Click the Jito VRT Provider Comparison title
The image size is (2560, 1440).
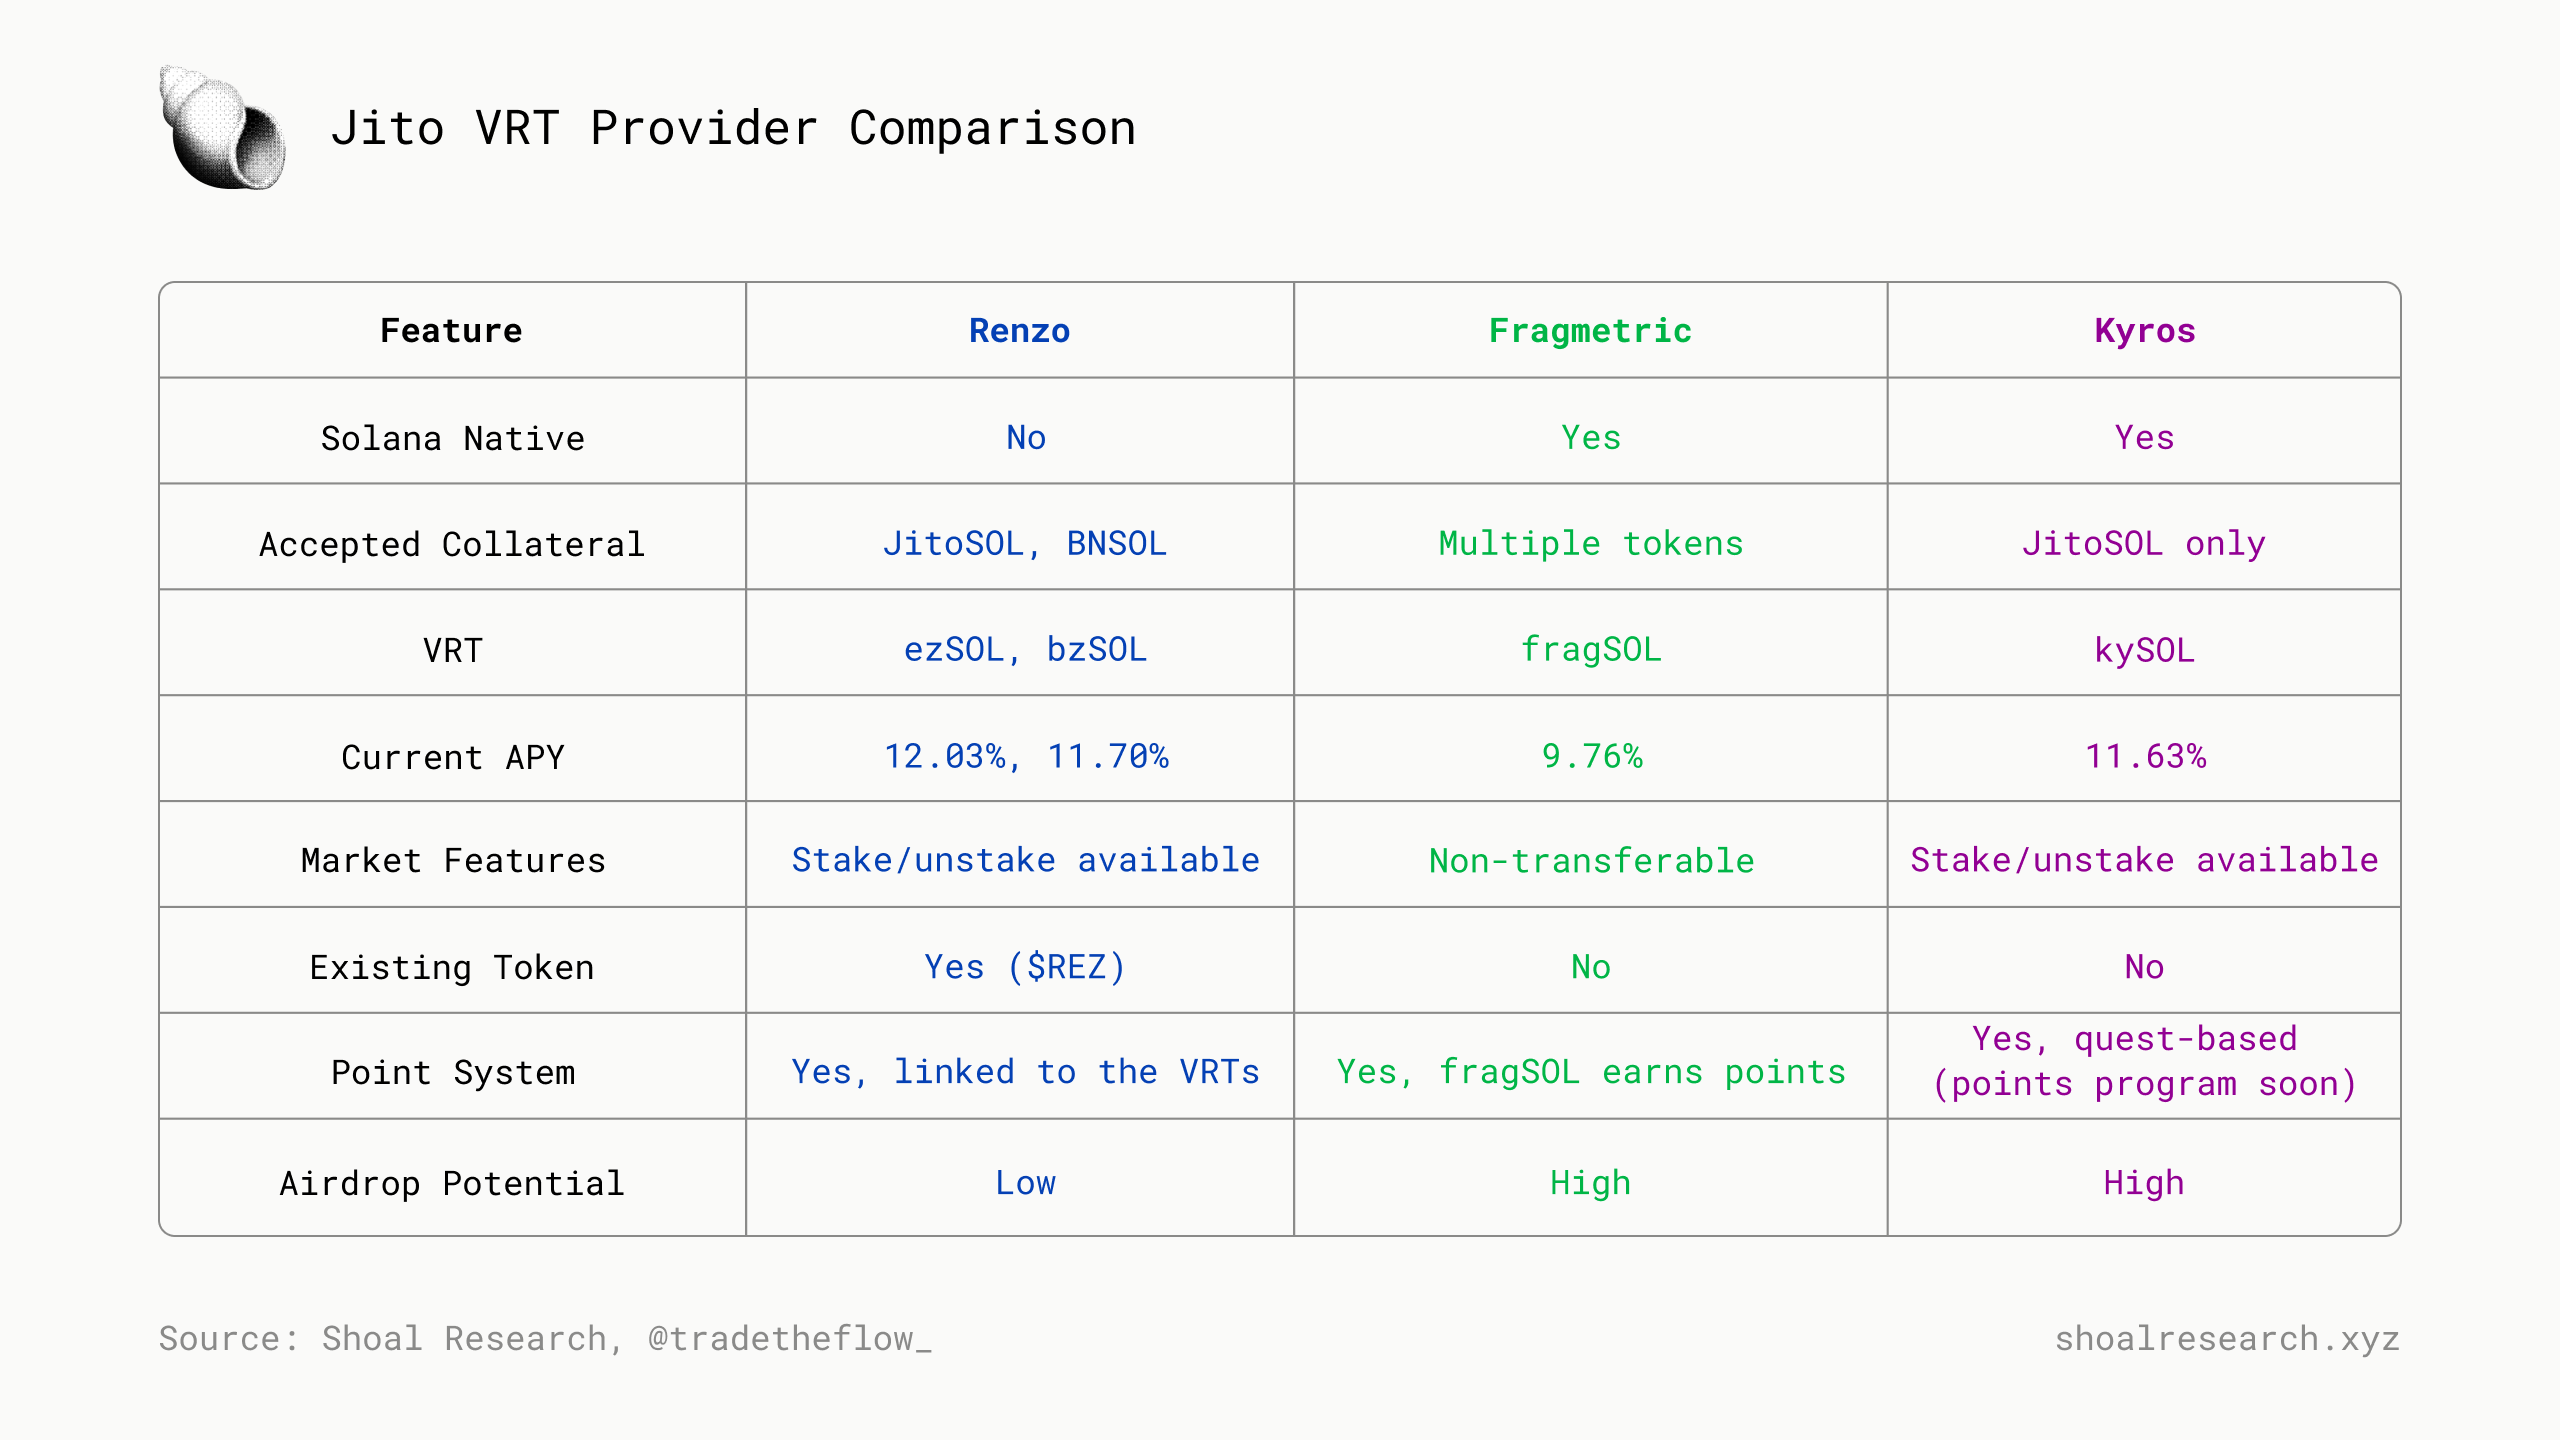(x=733, y=129)
